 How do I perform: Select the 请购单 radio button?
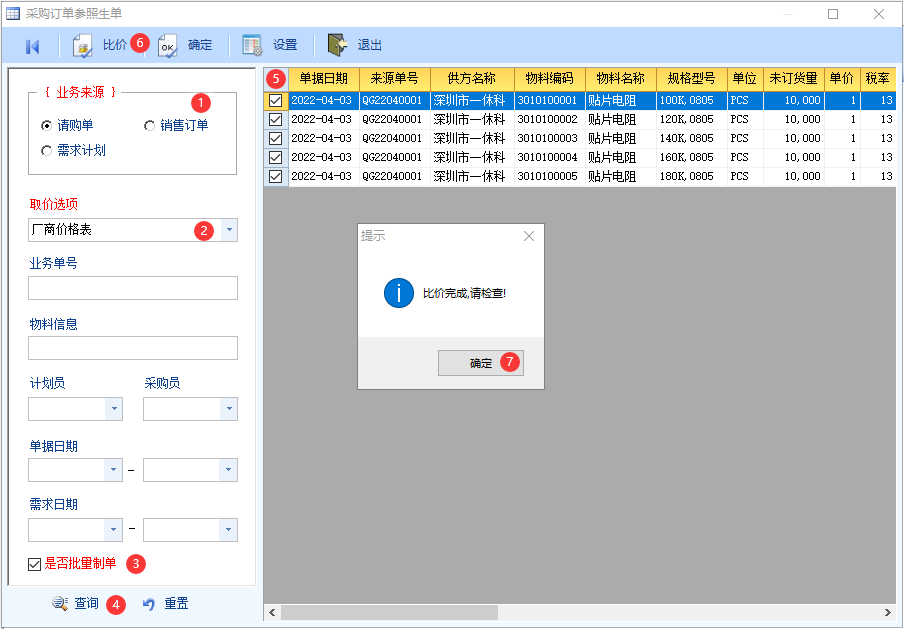coord(47,125)
